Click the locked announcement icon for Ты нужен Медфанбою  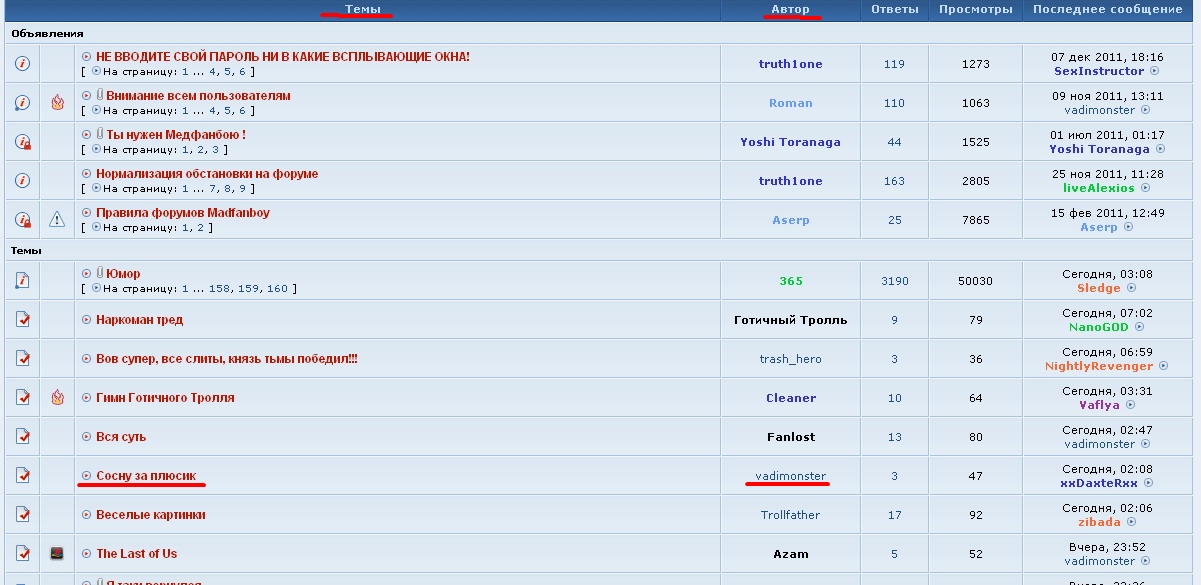point(22,142)
